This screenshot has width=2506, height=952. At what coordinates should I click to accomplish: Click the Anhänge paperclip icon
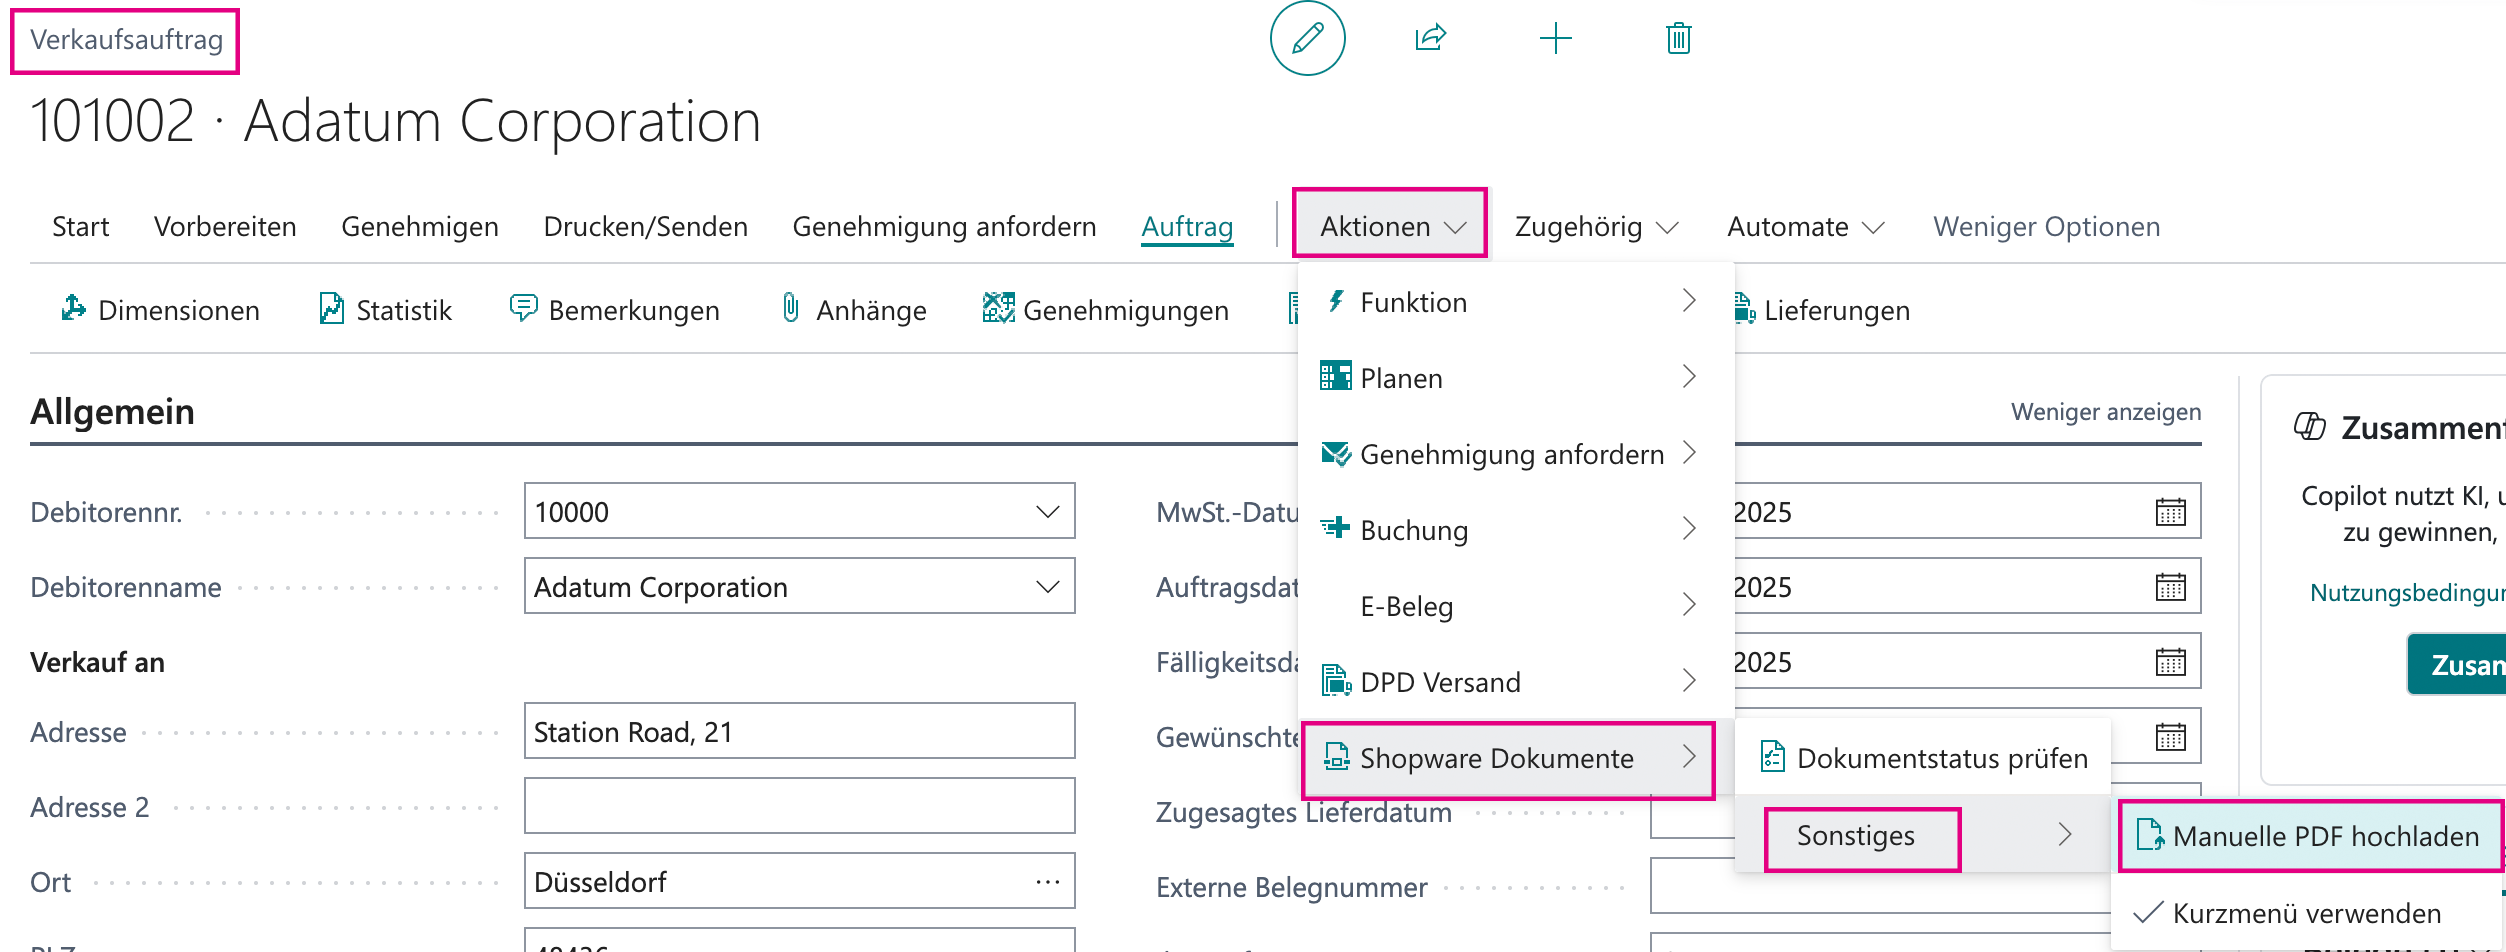click(791, 308)
